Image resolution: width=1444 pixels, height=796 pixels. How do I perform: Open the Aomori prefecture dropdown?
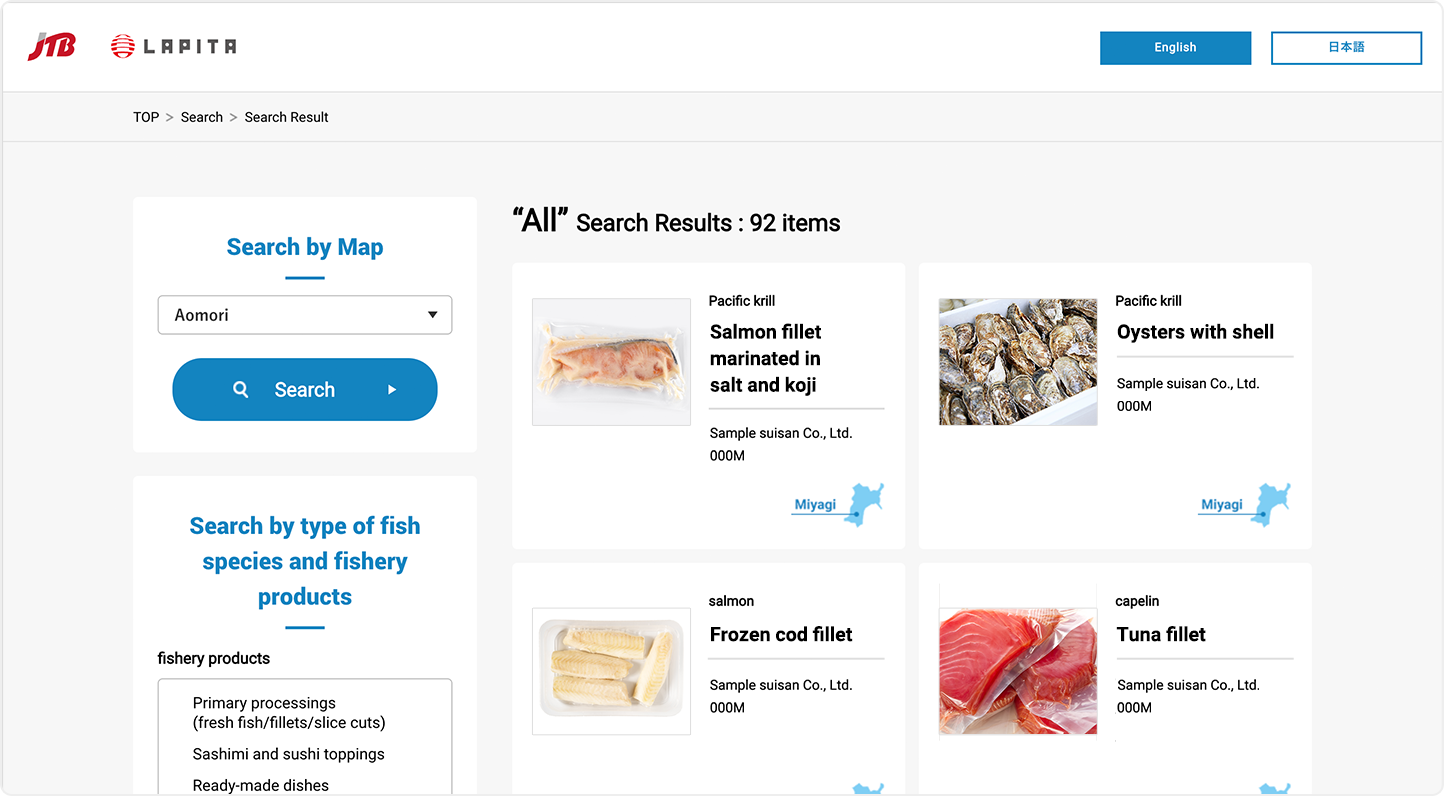click(304, 315)
